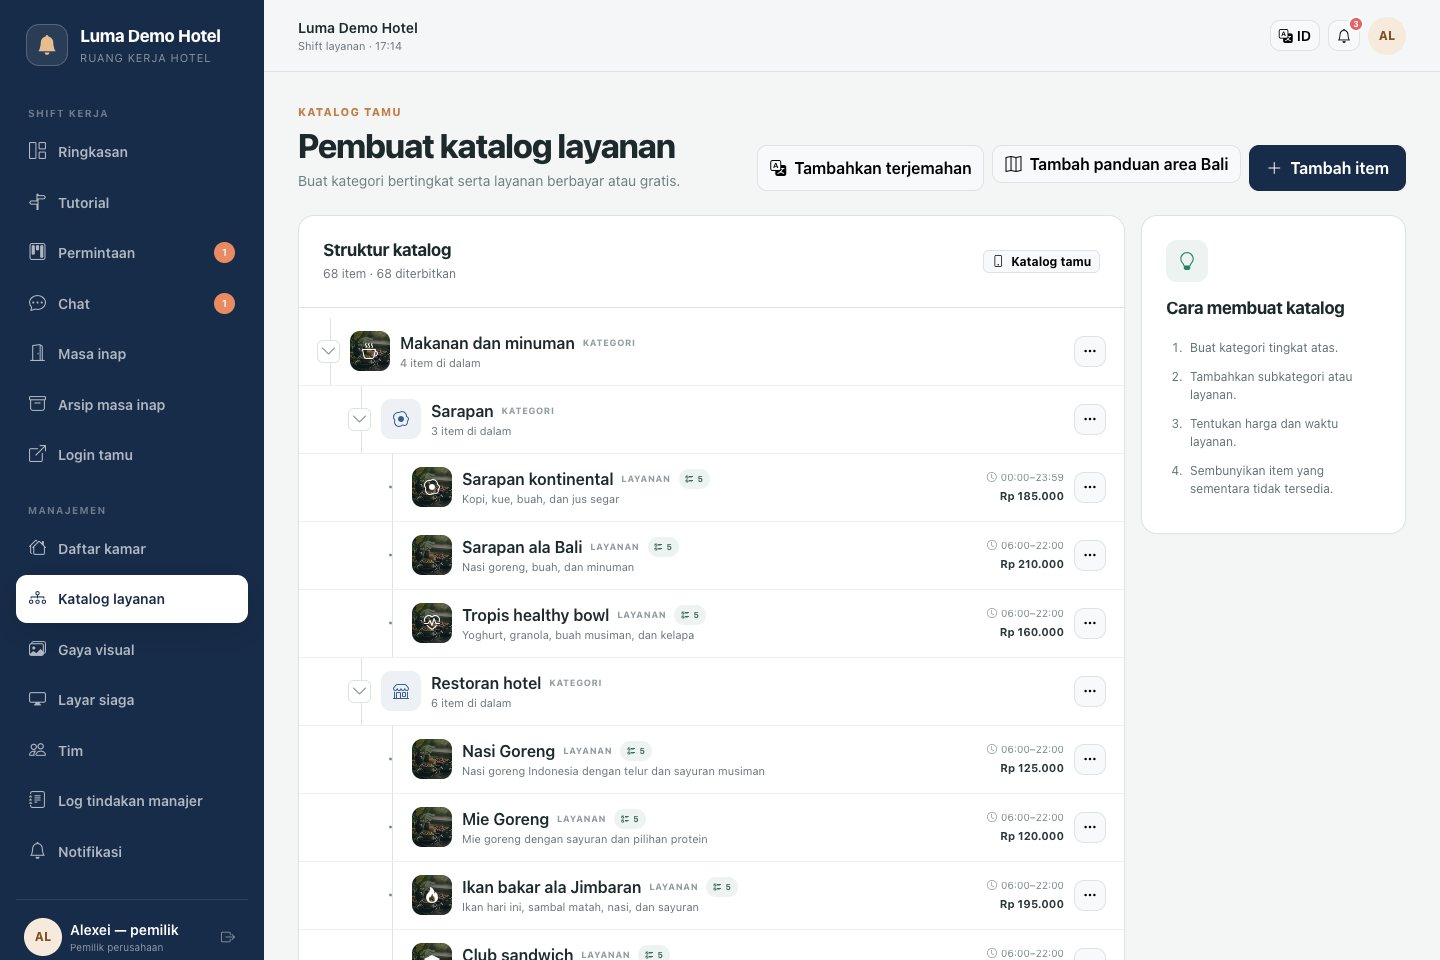Open the three-dot menu for Nasi Goreng
Screen dimensions: 1440x960
coord(1090,759)
